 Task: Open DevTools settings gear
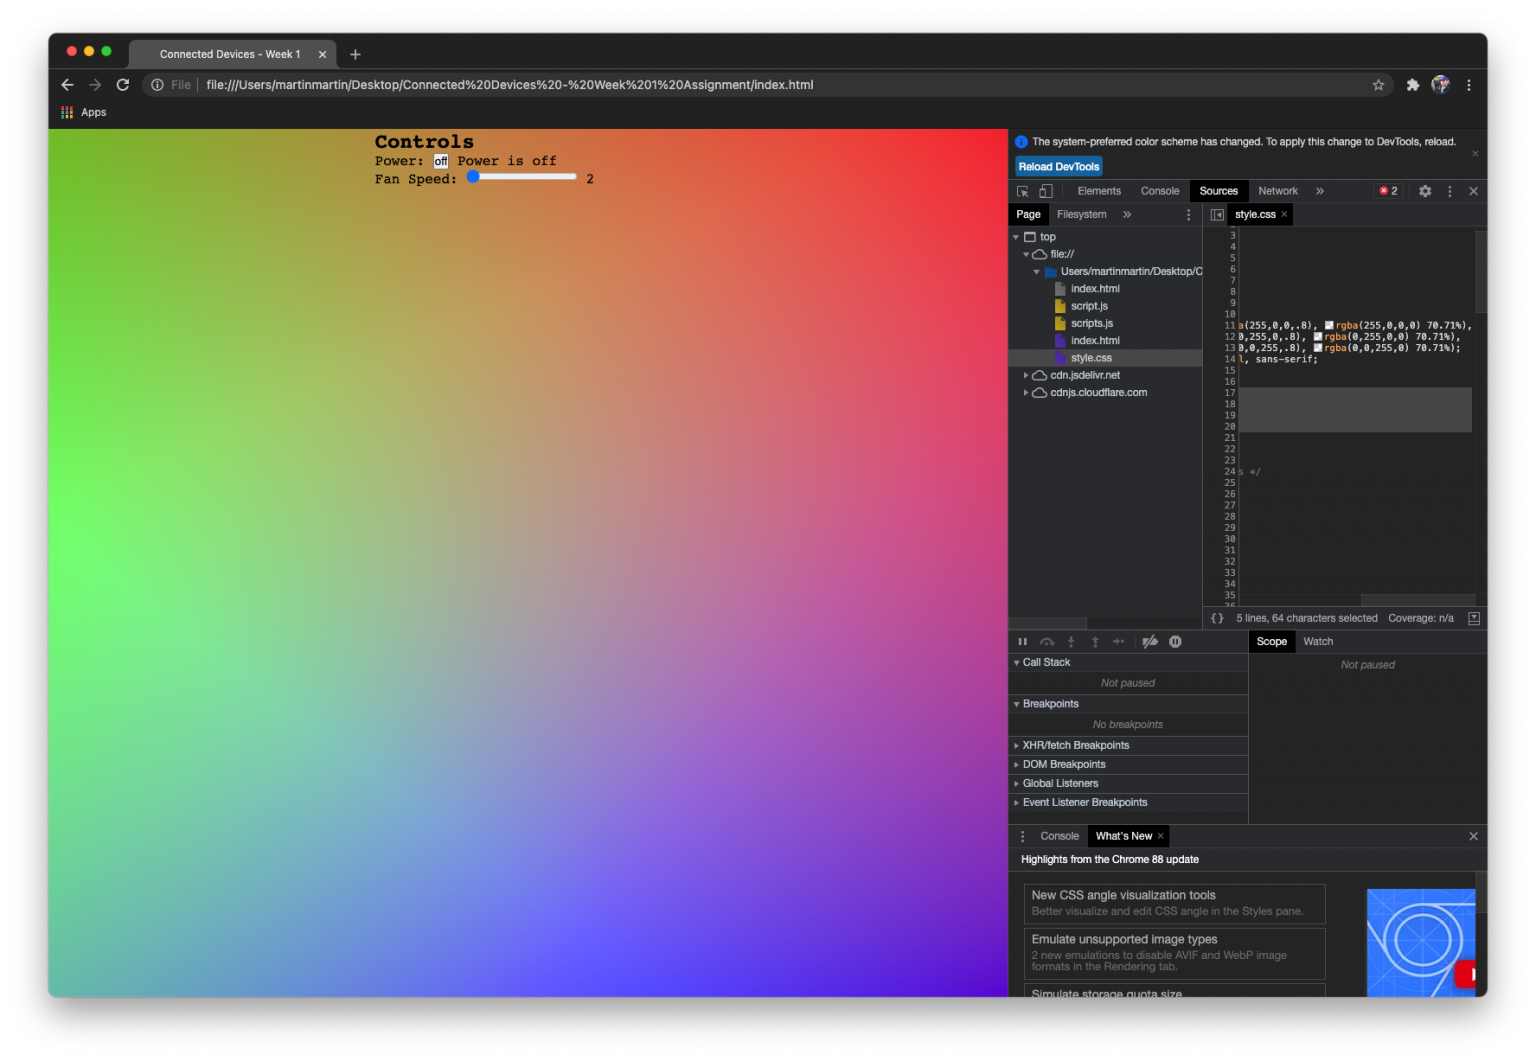pos(1425,191)
